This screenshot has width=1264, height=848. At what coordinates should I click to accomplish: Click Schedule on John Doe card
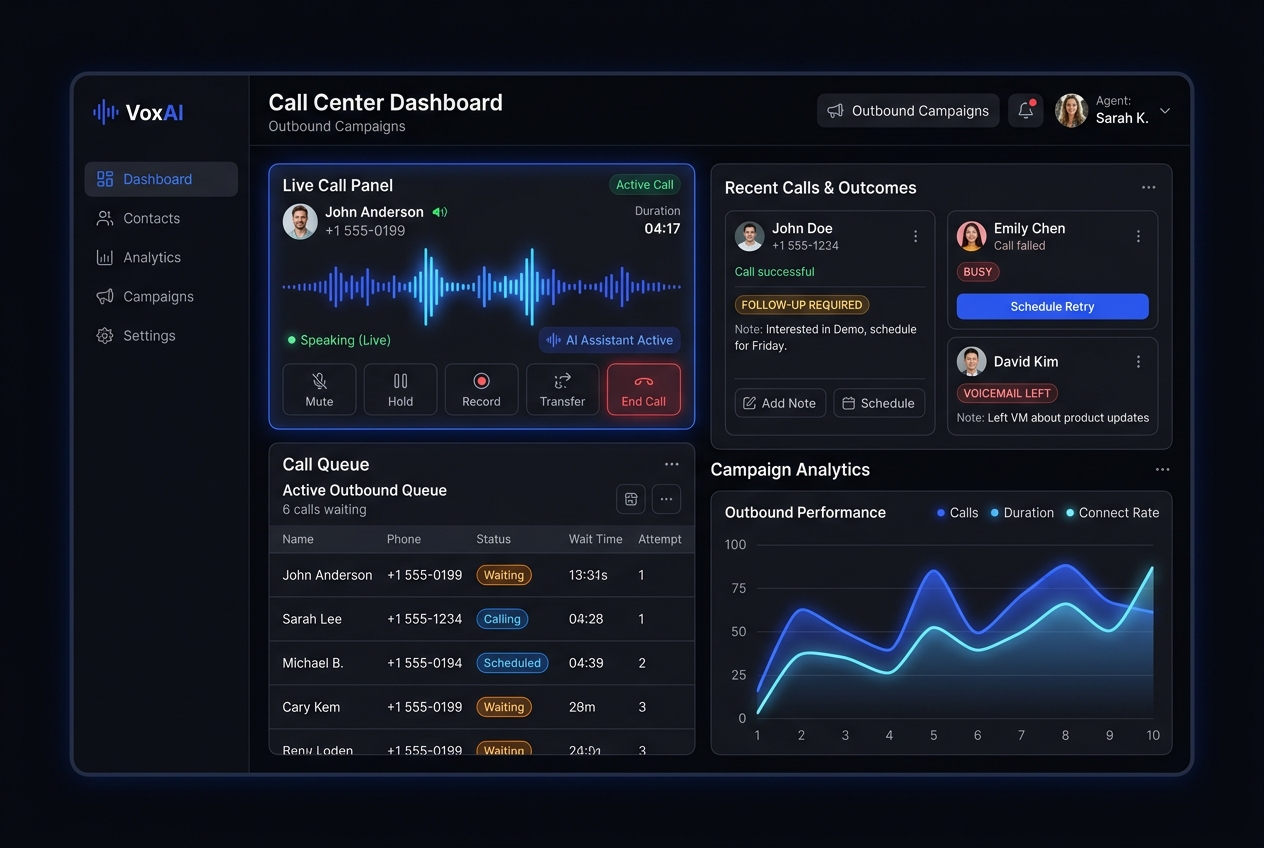[879, 403]
